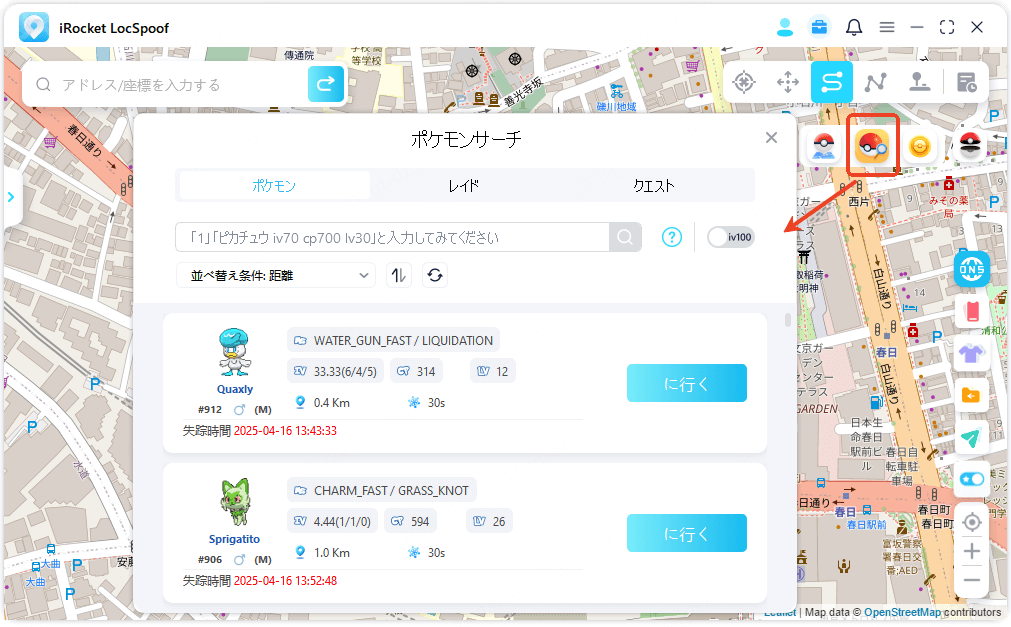Click Sprigatito despawn time 2025-04-16 13:52:48

click(285, 581)
